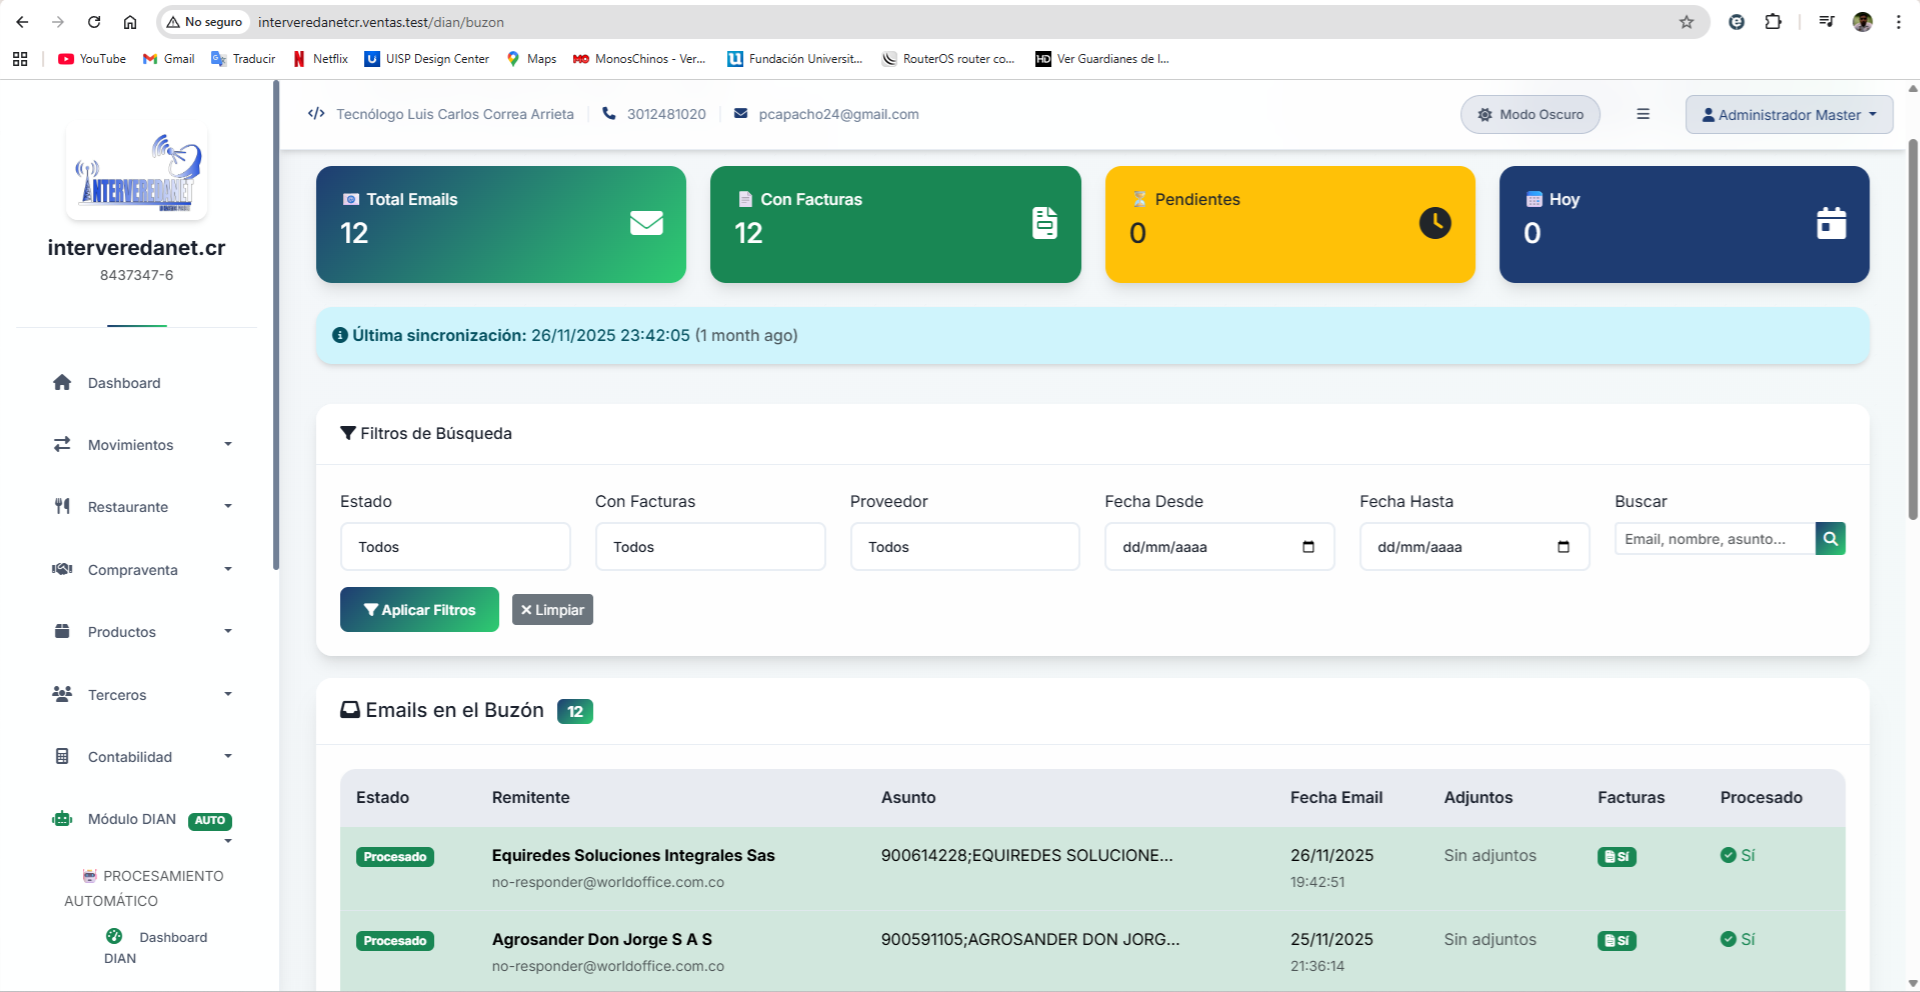The image size is (1920, 992).
Task: Toggle Modo Oscuro
Action: point(1529,114)
